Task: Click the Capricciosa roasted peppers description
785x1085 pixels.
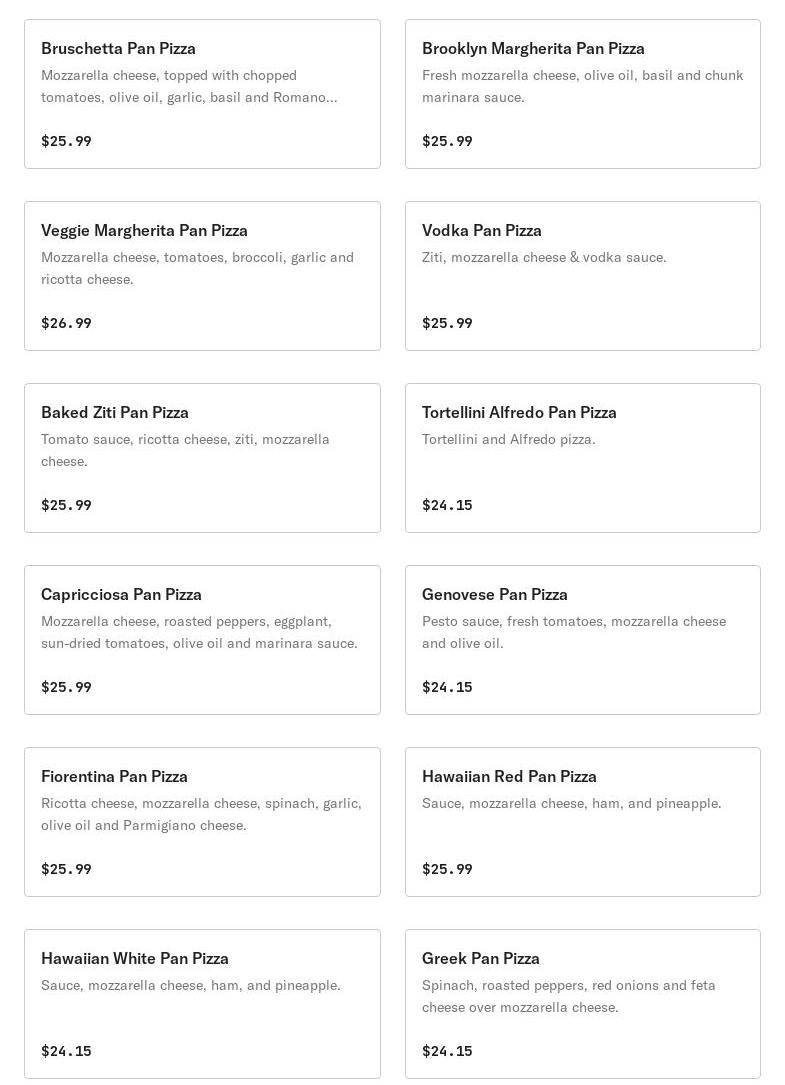Action: click(199, 632)
